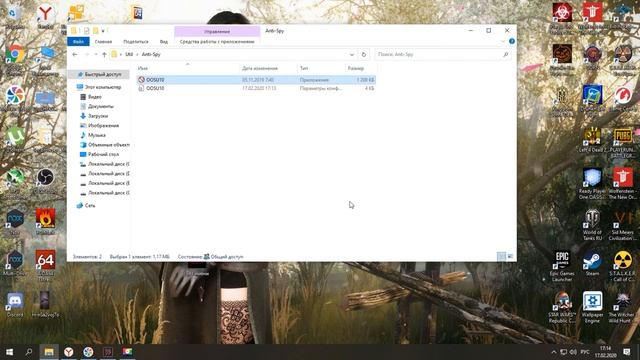This screenshot has height=360, width=640.
Task: Open the Wallpaper Engine shortcut
Action: (592, 307)
